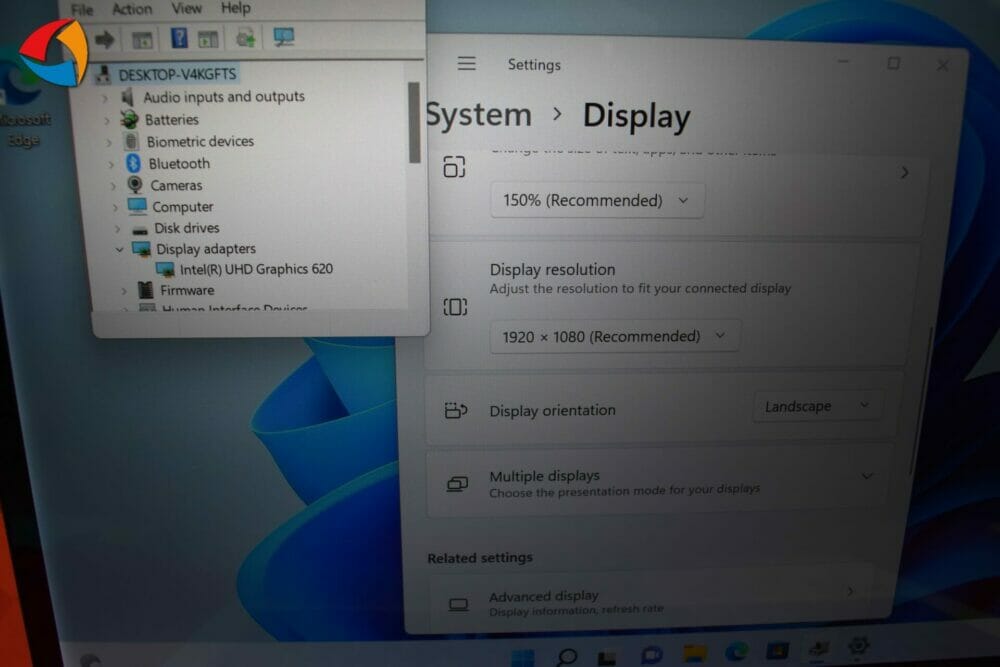The image size is (1000, 667).
Task: Select DESKTOP-V4KGFTS root node
Action: pos(177,75)
